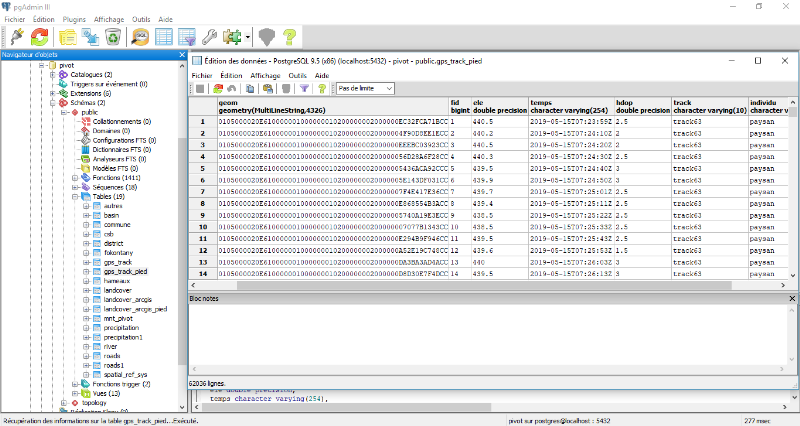Close the Navigateur d'objets panel
Image resolution: width=800 pixels, height=426 pixels.
pos(181,54)
